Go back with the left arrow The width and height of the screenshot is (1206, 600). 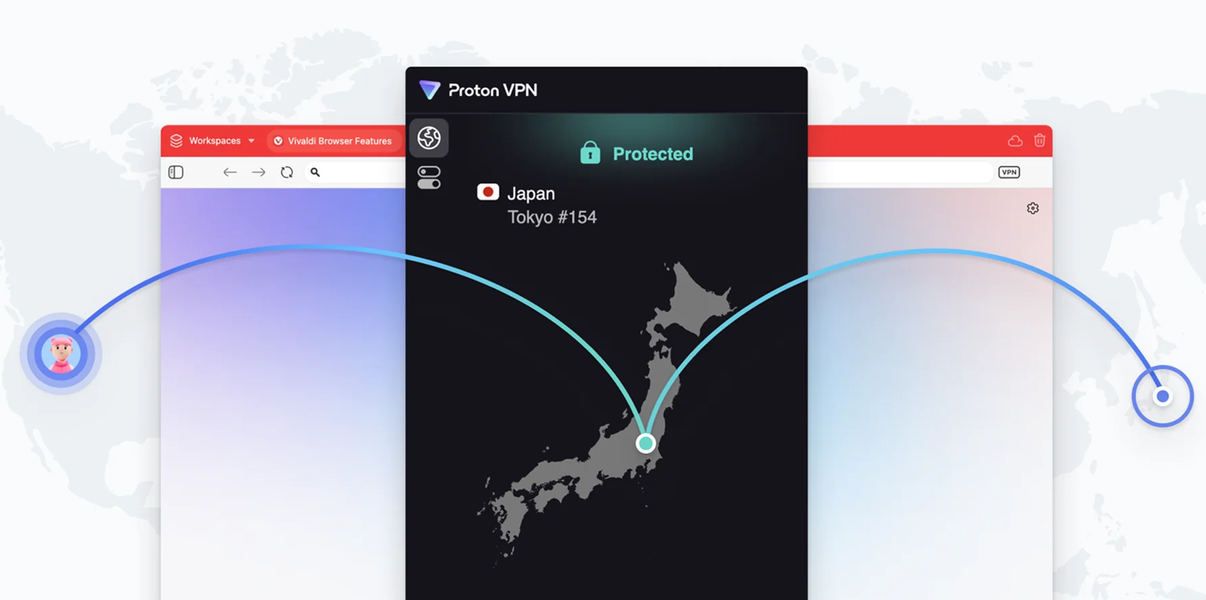[x=230, y=172]
